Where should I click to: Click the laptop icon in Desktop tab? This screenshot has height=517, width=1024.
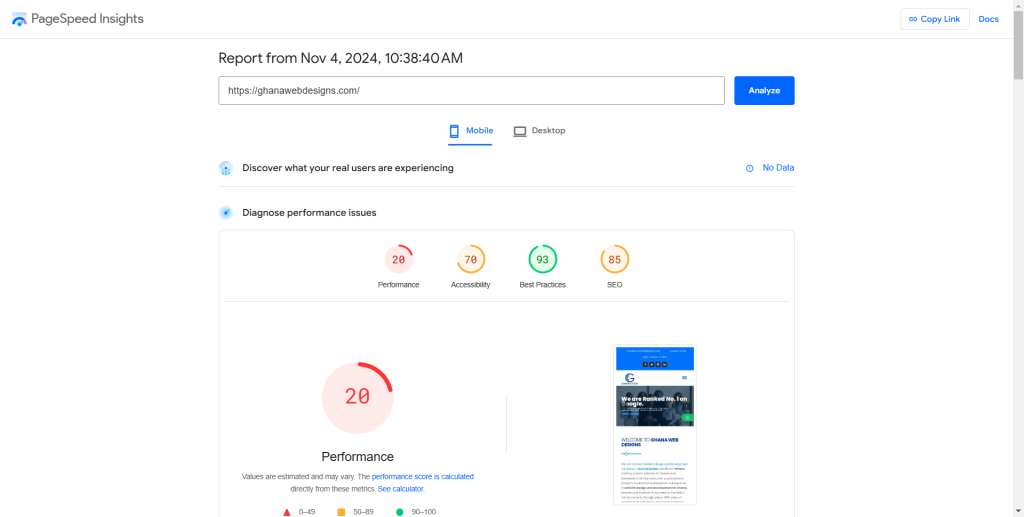pos(520,131)
